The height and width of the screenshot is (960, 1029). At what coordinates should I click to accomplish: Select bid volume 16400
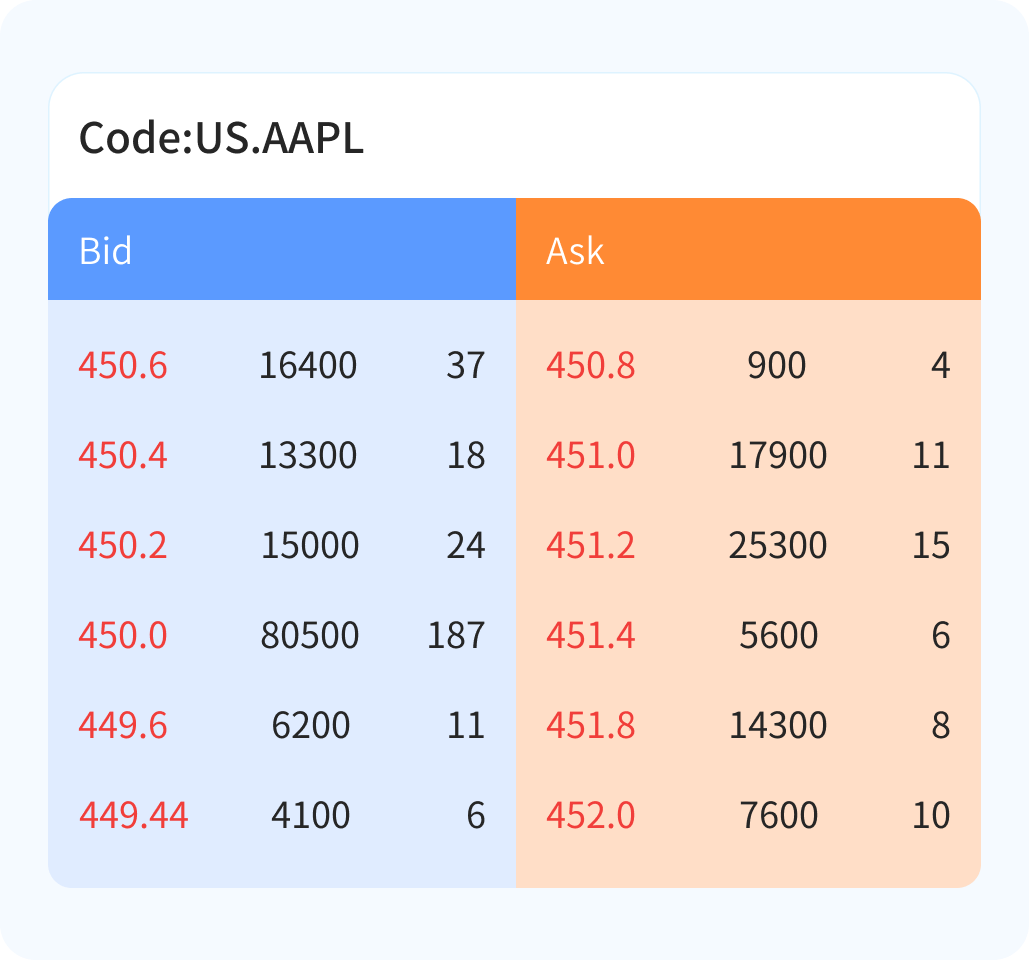(x=308, y=366)
